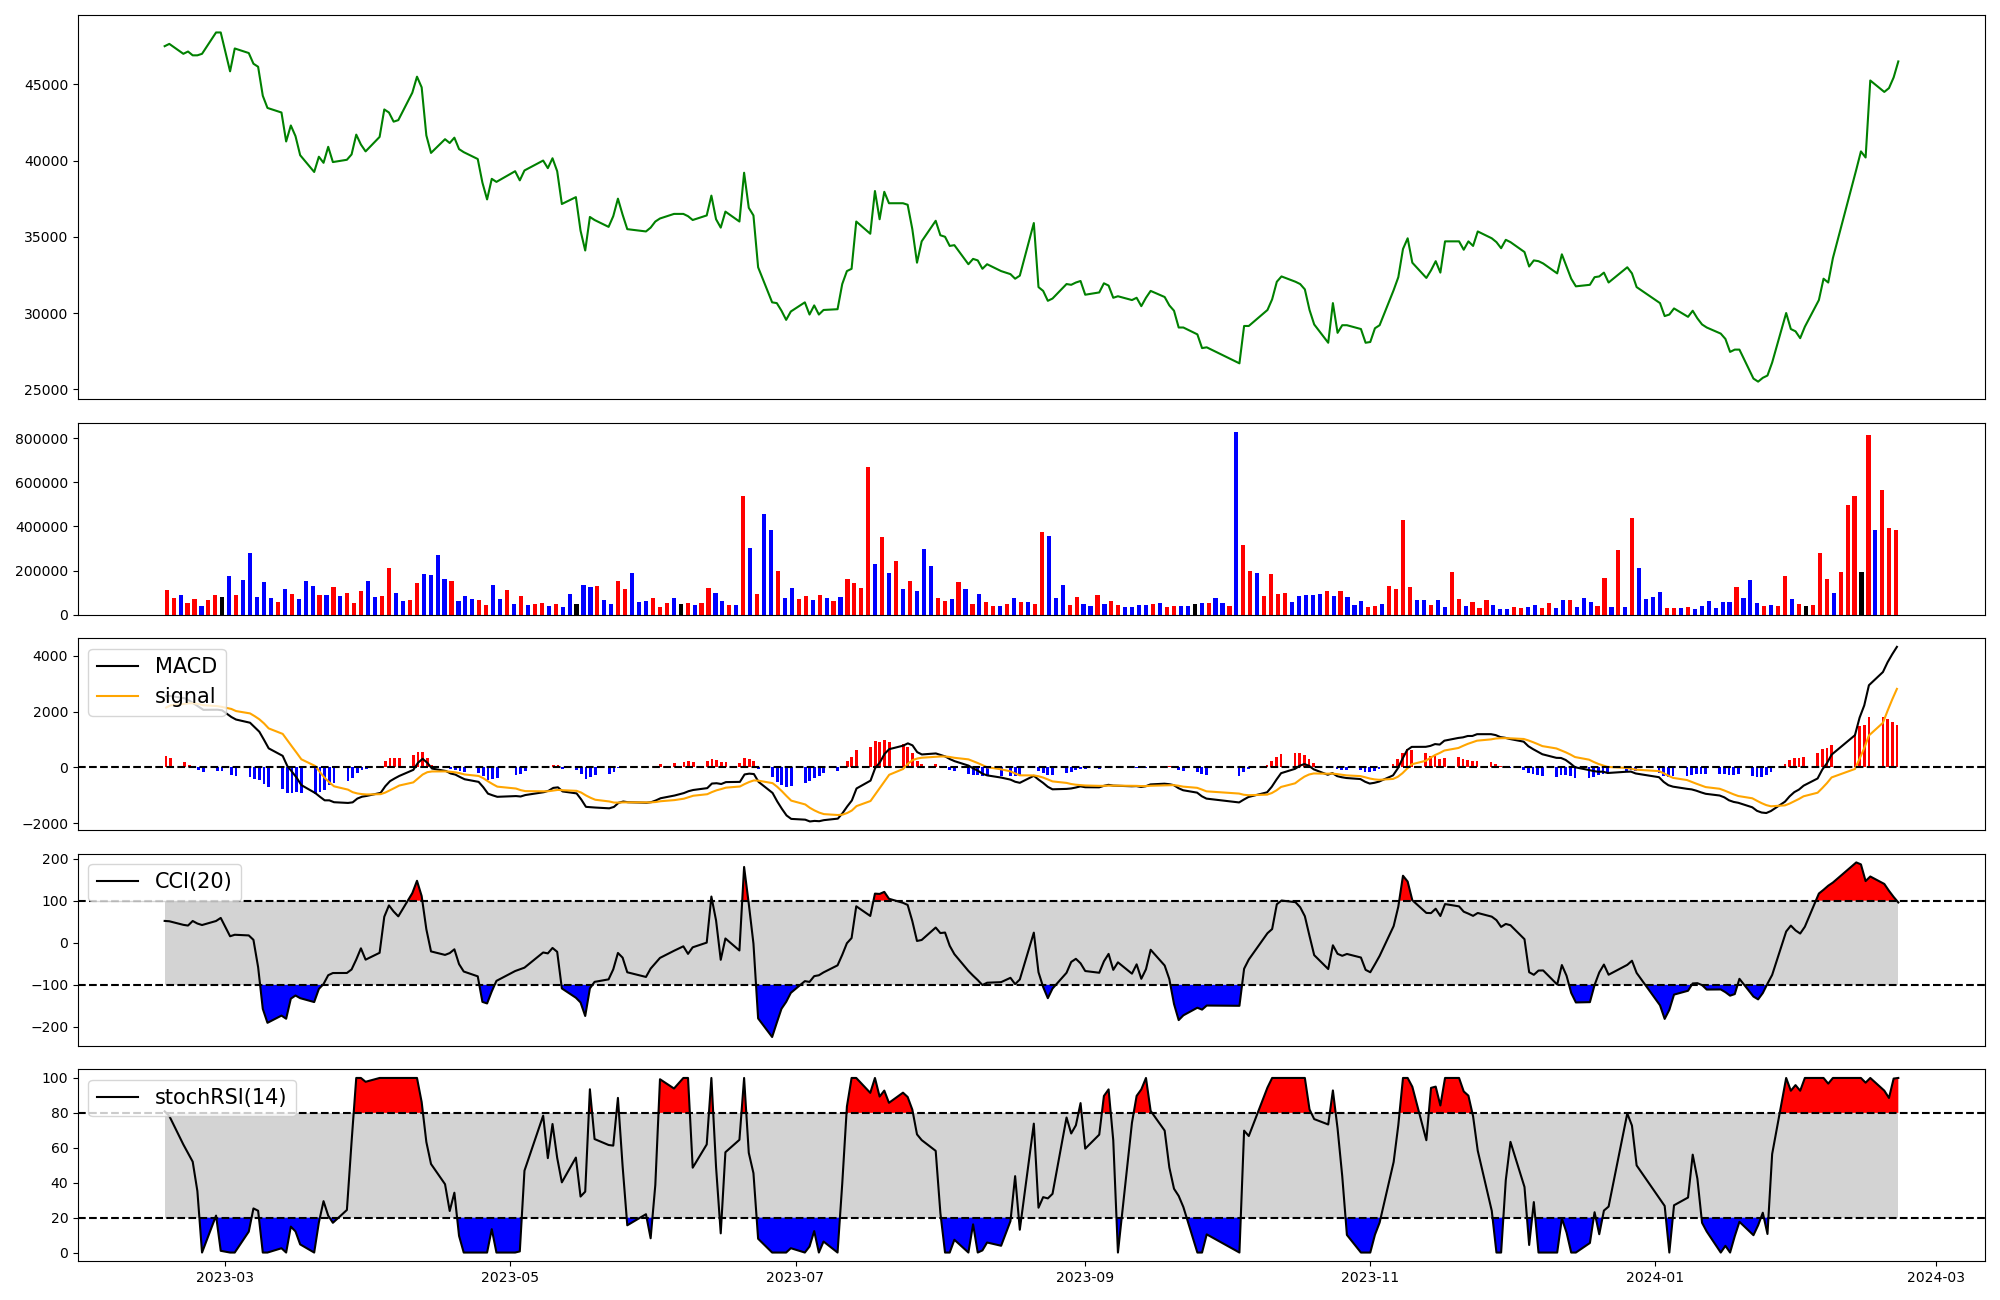Click the stochRSI(14) legend entry
The height and width of the screenshot is (1300, 2000).
coord(220,1097)
